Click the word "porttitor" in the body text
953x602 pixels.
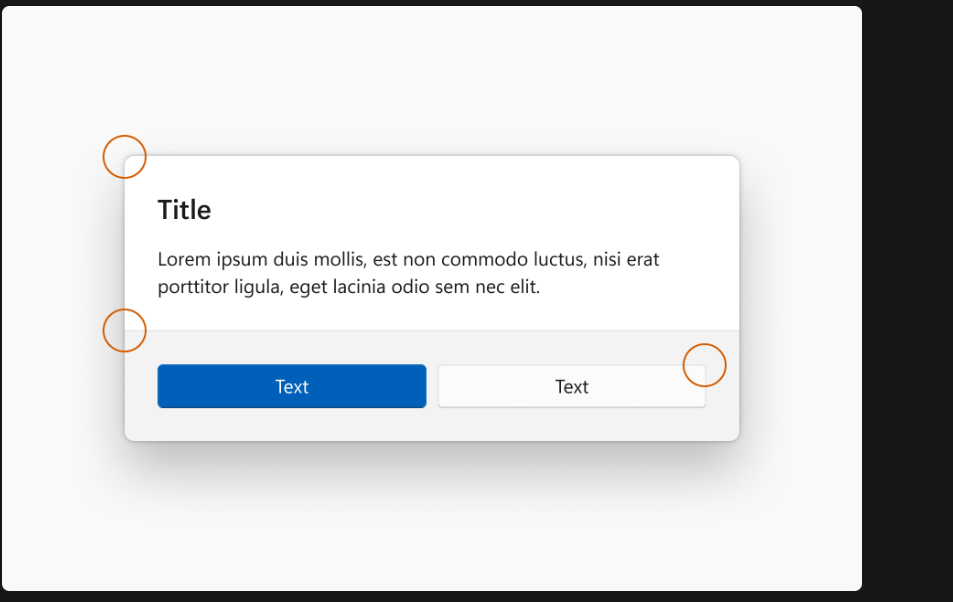[x=192, y=288]
